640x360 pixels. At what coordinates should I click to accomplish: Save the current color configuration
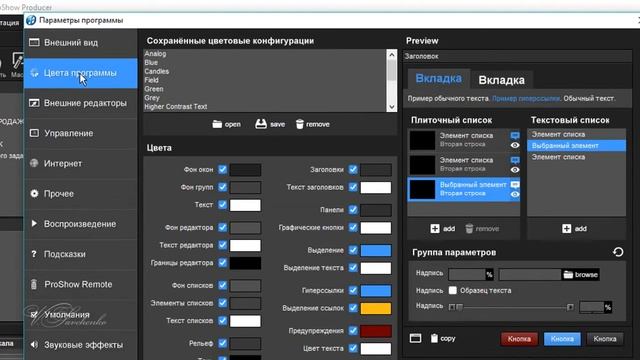click(x=270, y=124)
